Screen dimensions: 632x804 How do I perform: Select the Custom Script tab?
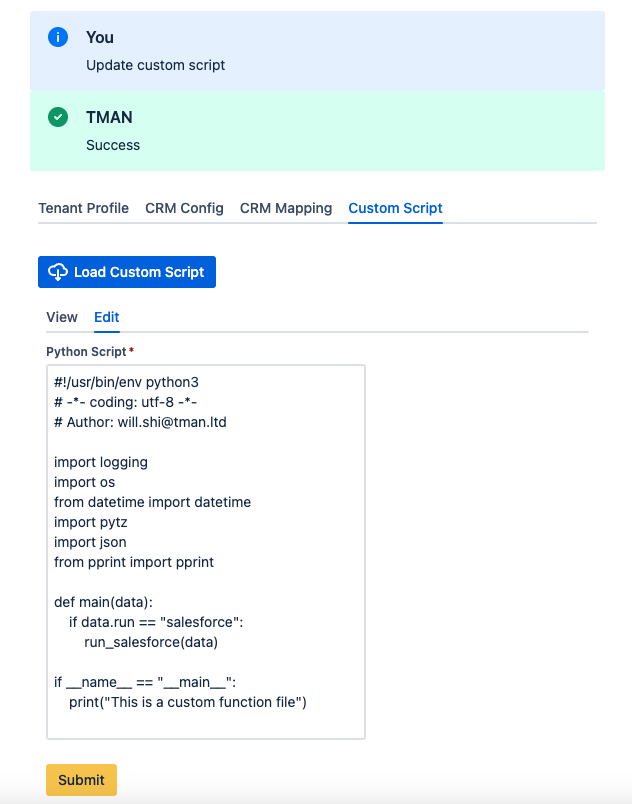(395, 208)
